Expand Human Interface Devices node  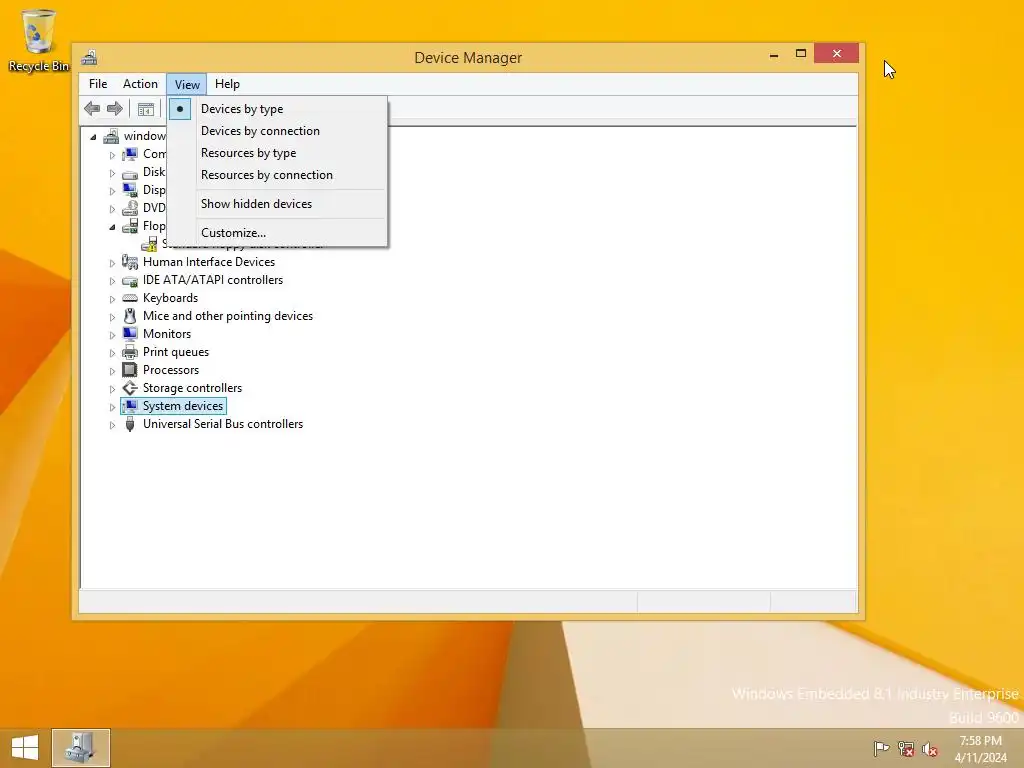(112, 263)
